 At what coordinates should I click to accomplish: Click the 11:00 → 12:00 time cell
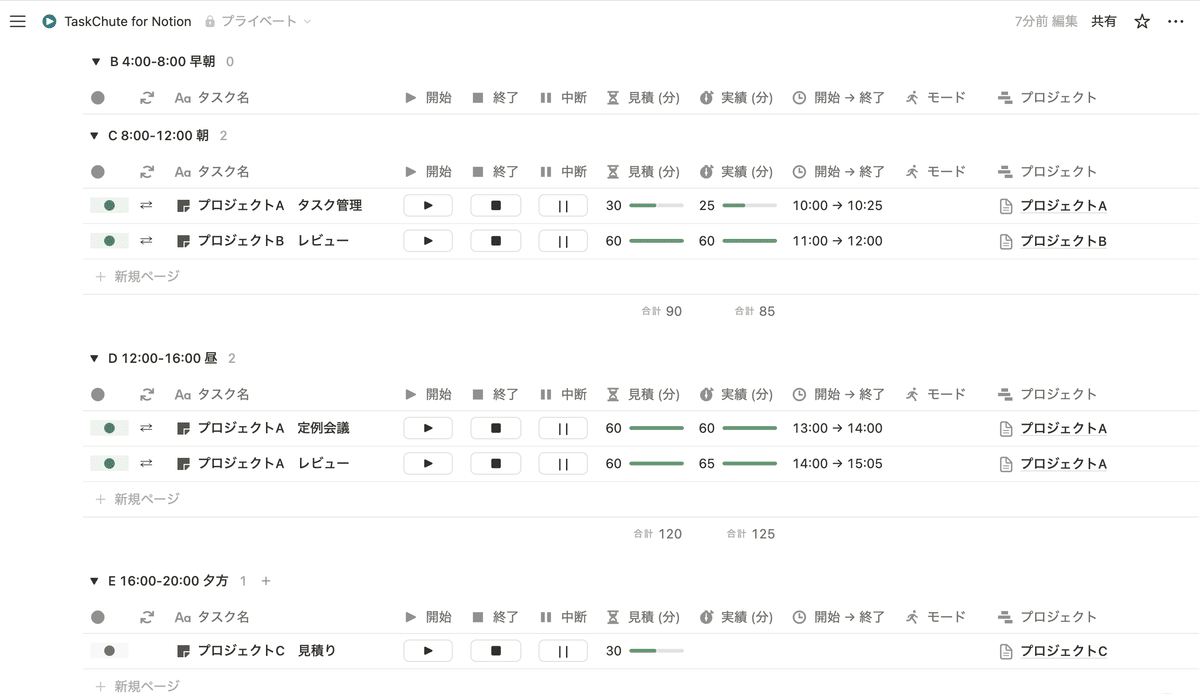(x=837, y=241)
